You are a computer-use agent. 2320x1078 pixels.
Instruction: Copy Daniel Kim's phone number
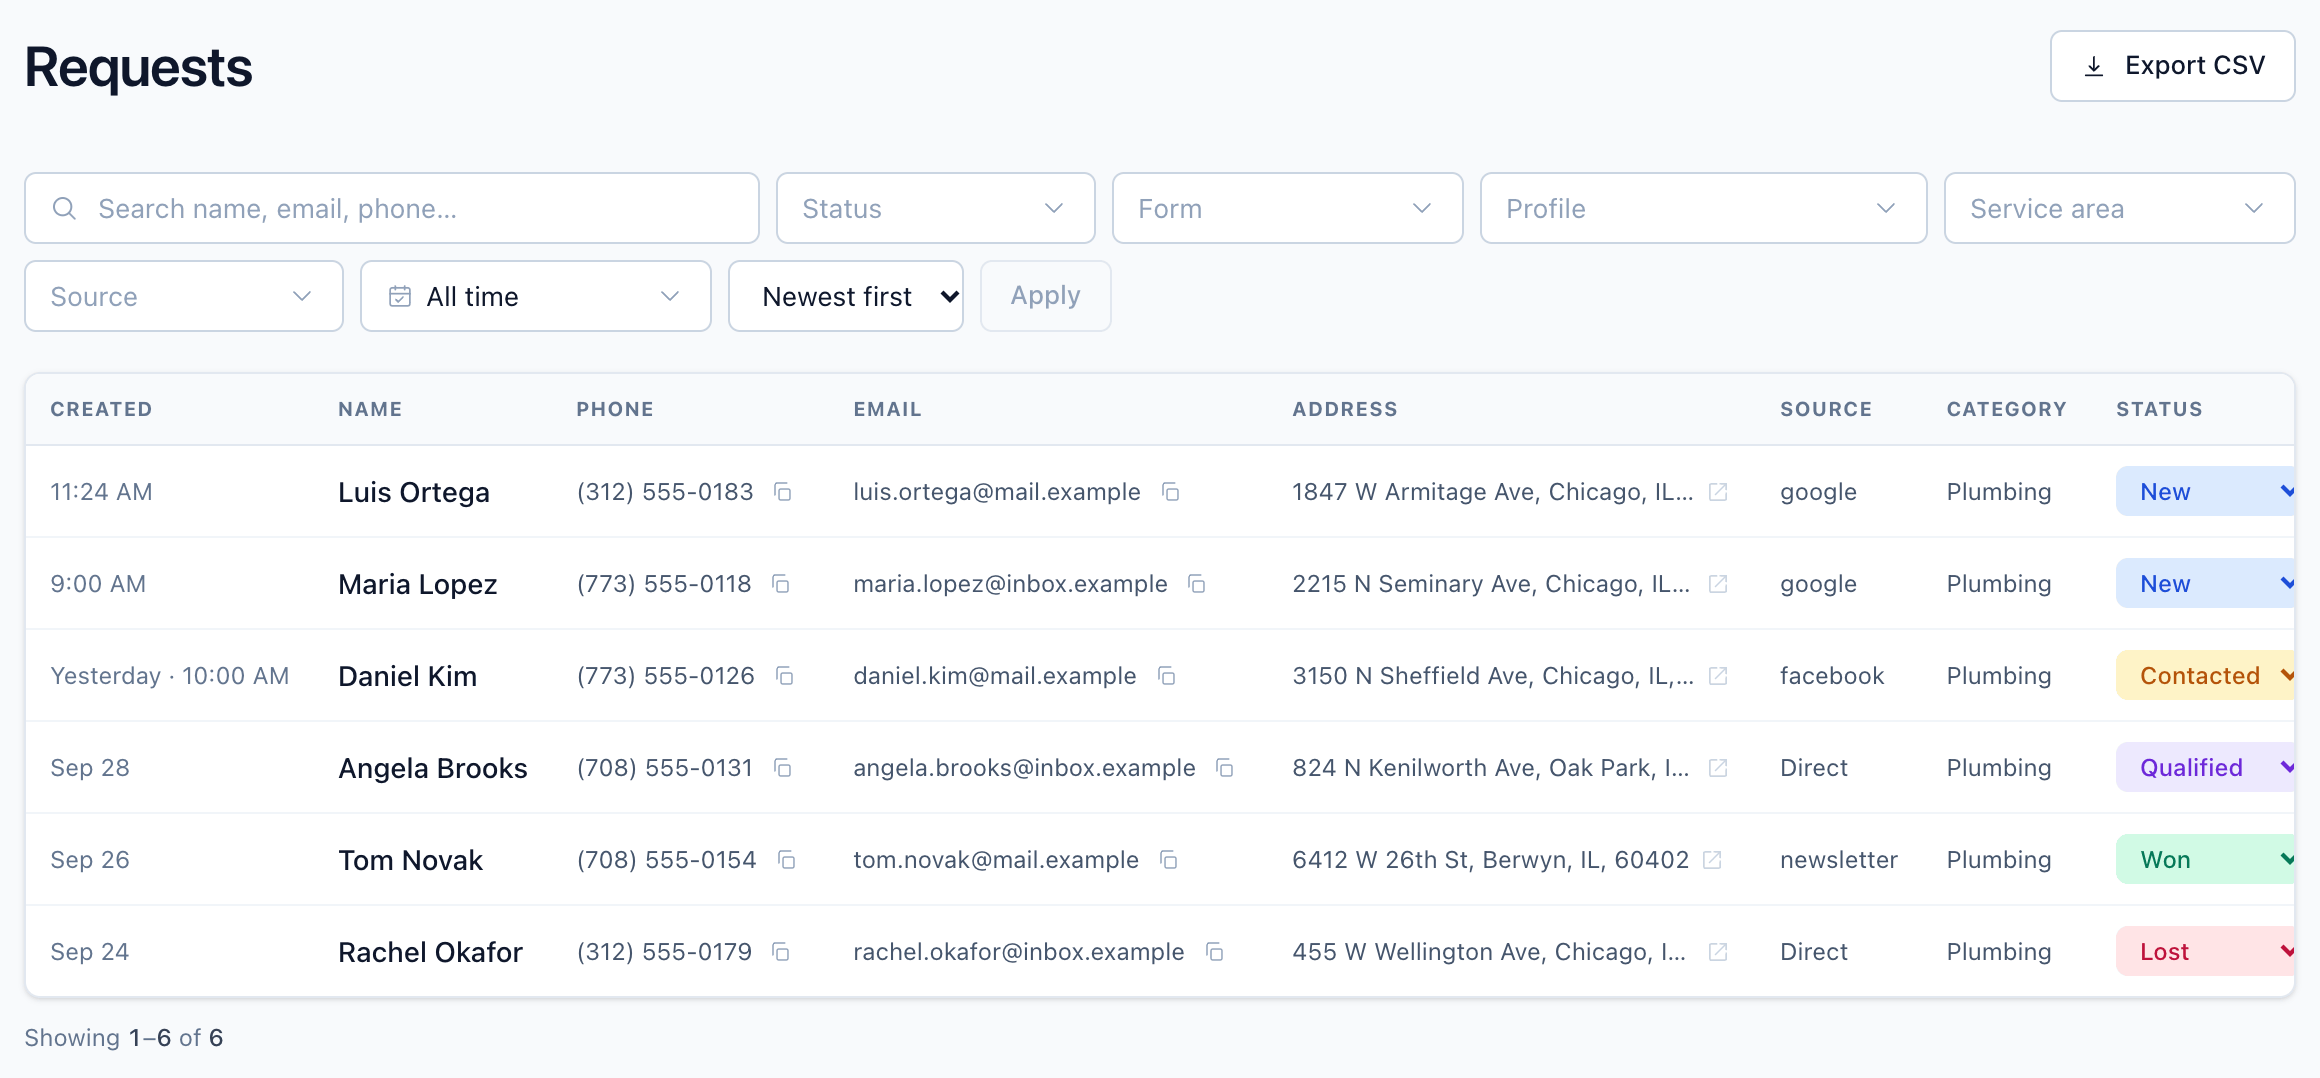[785, 676]
